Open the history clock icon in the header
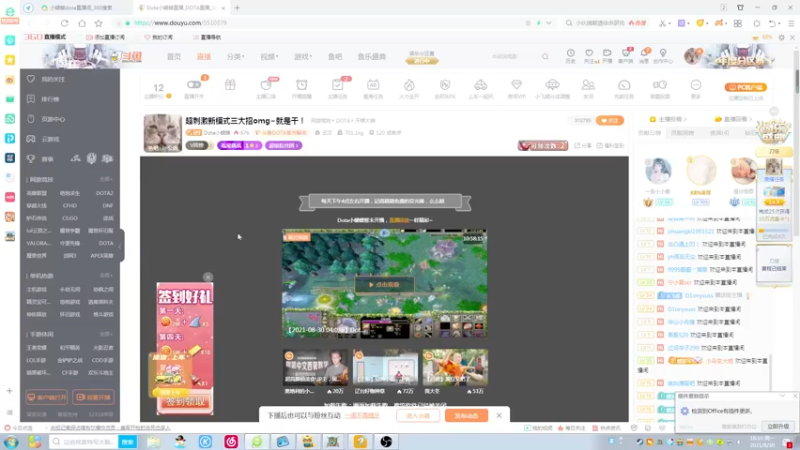The height and width of the screenshot is (450, 800). click(570, 53)
